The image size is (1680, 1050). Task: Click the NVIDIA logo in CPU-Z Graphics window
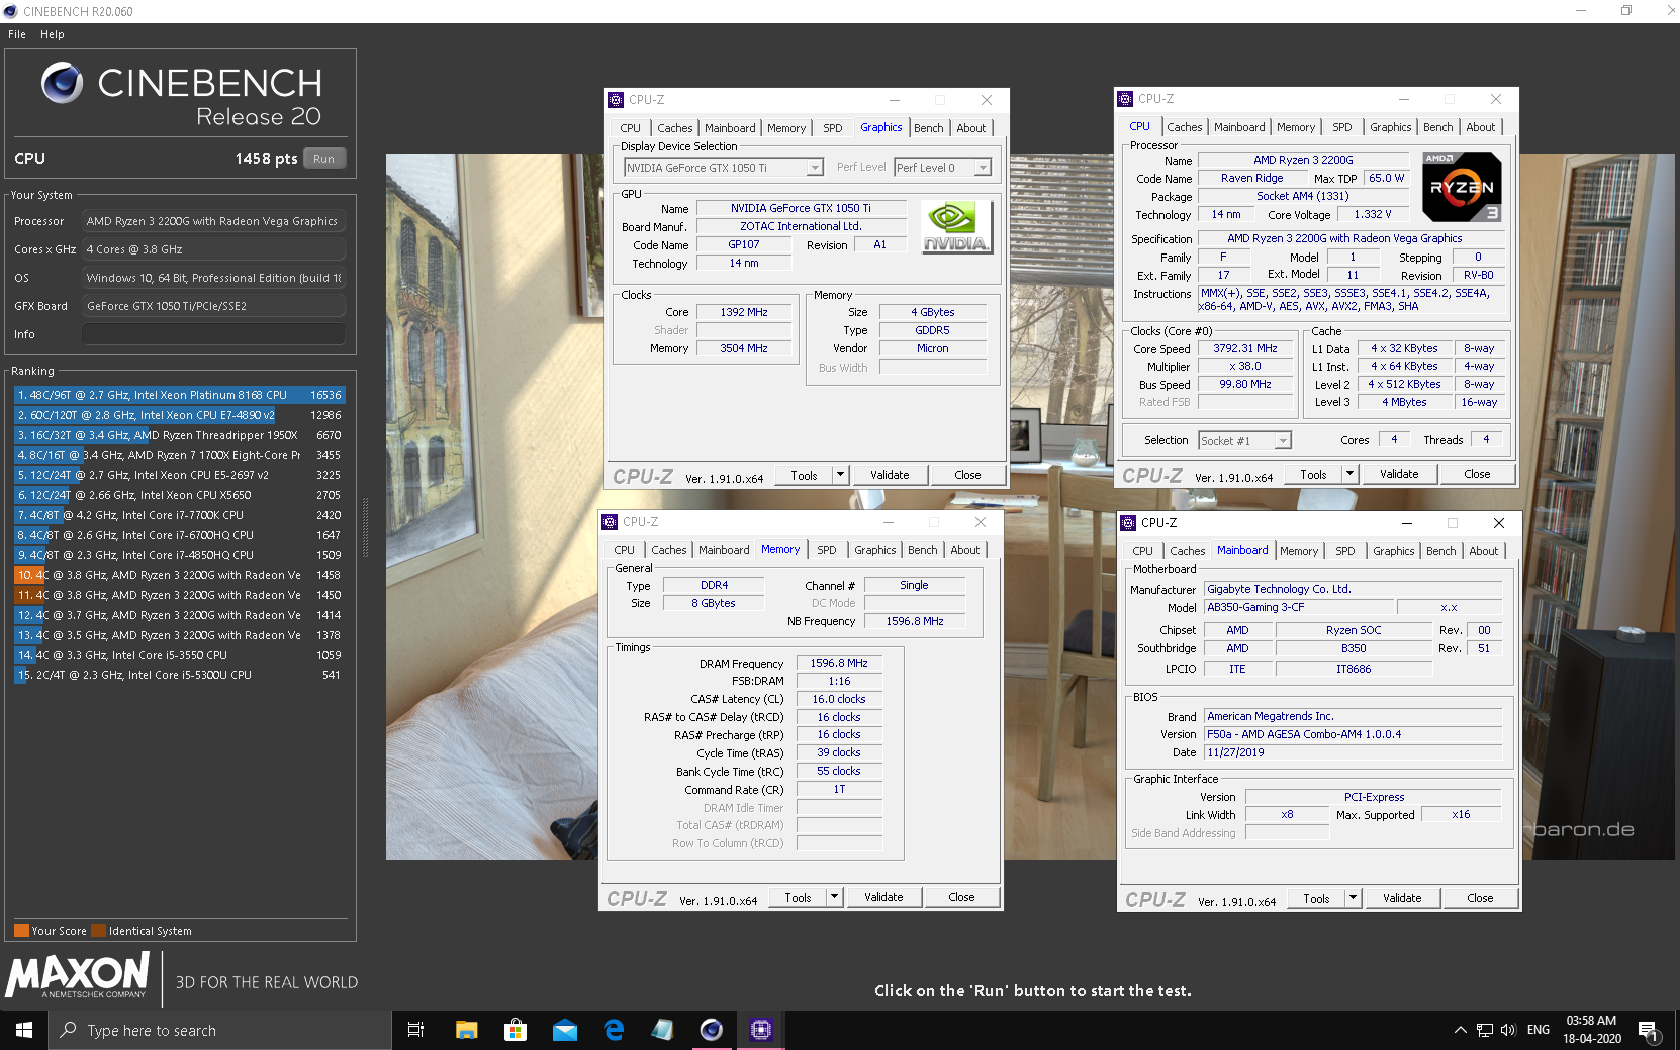(956, 228)
